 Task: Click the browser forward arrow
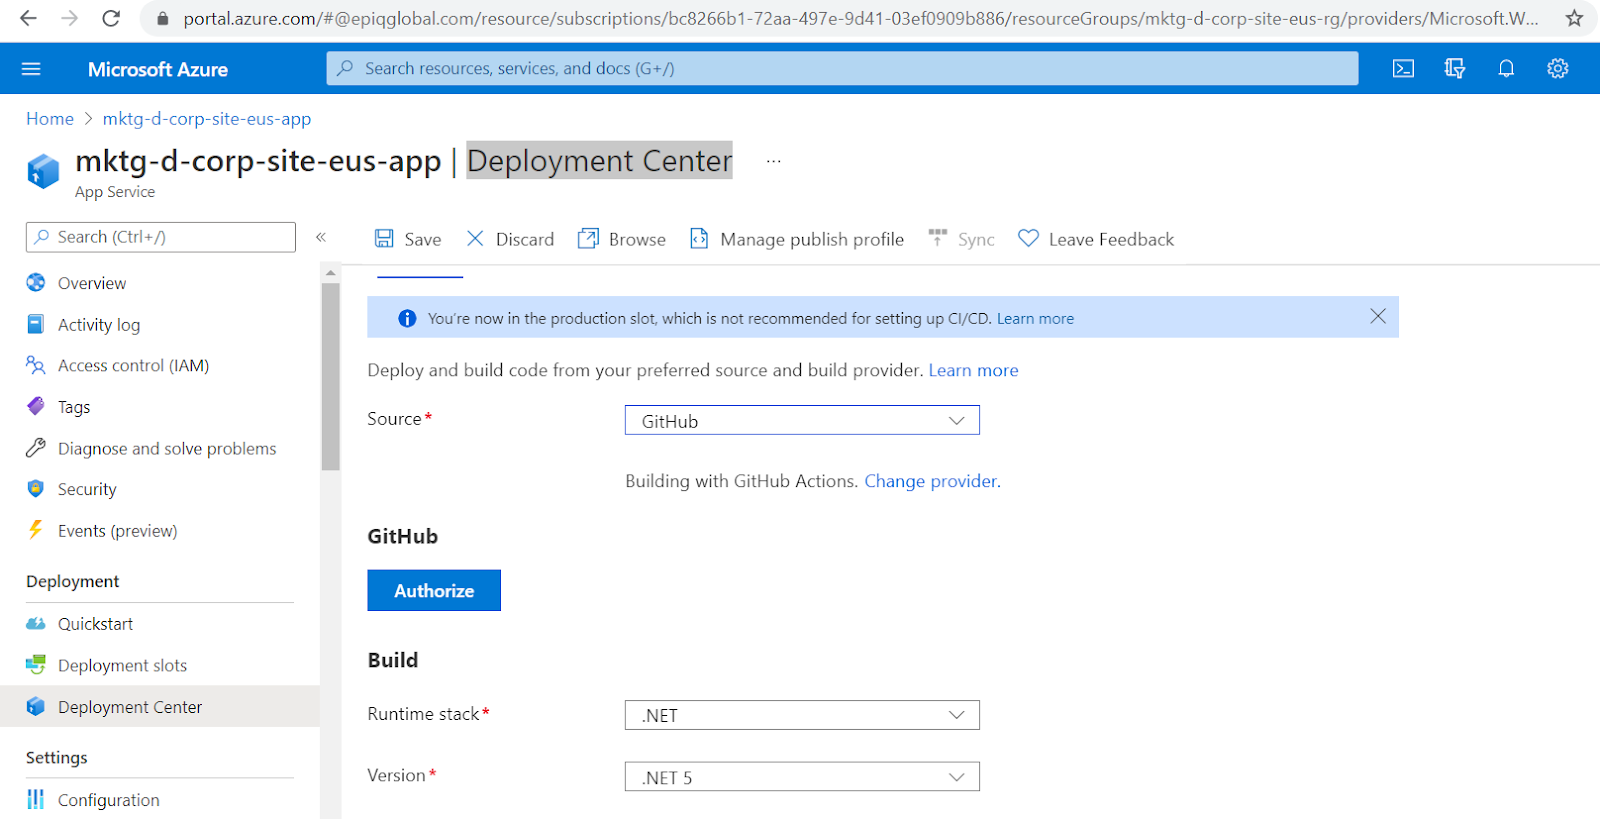click(x=69, y=18)
